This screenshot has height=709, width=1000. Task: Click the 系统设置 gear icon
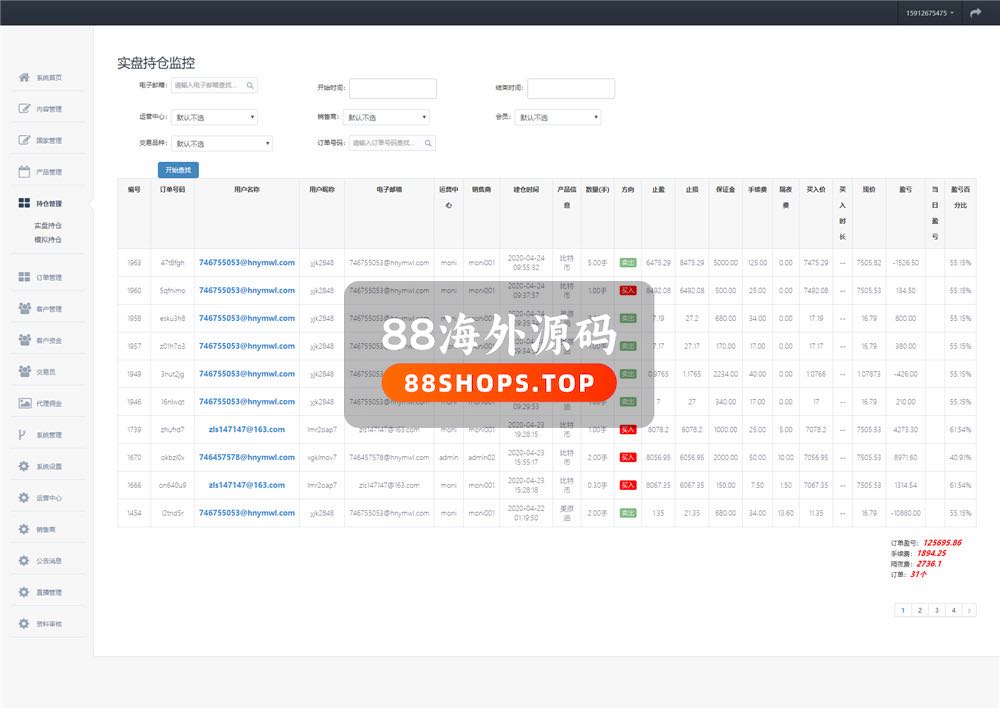pos(24,467)
